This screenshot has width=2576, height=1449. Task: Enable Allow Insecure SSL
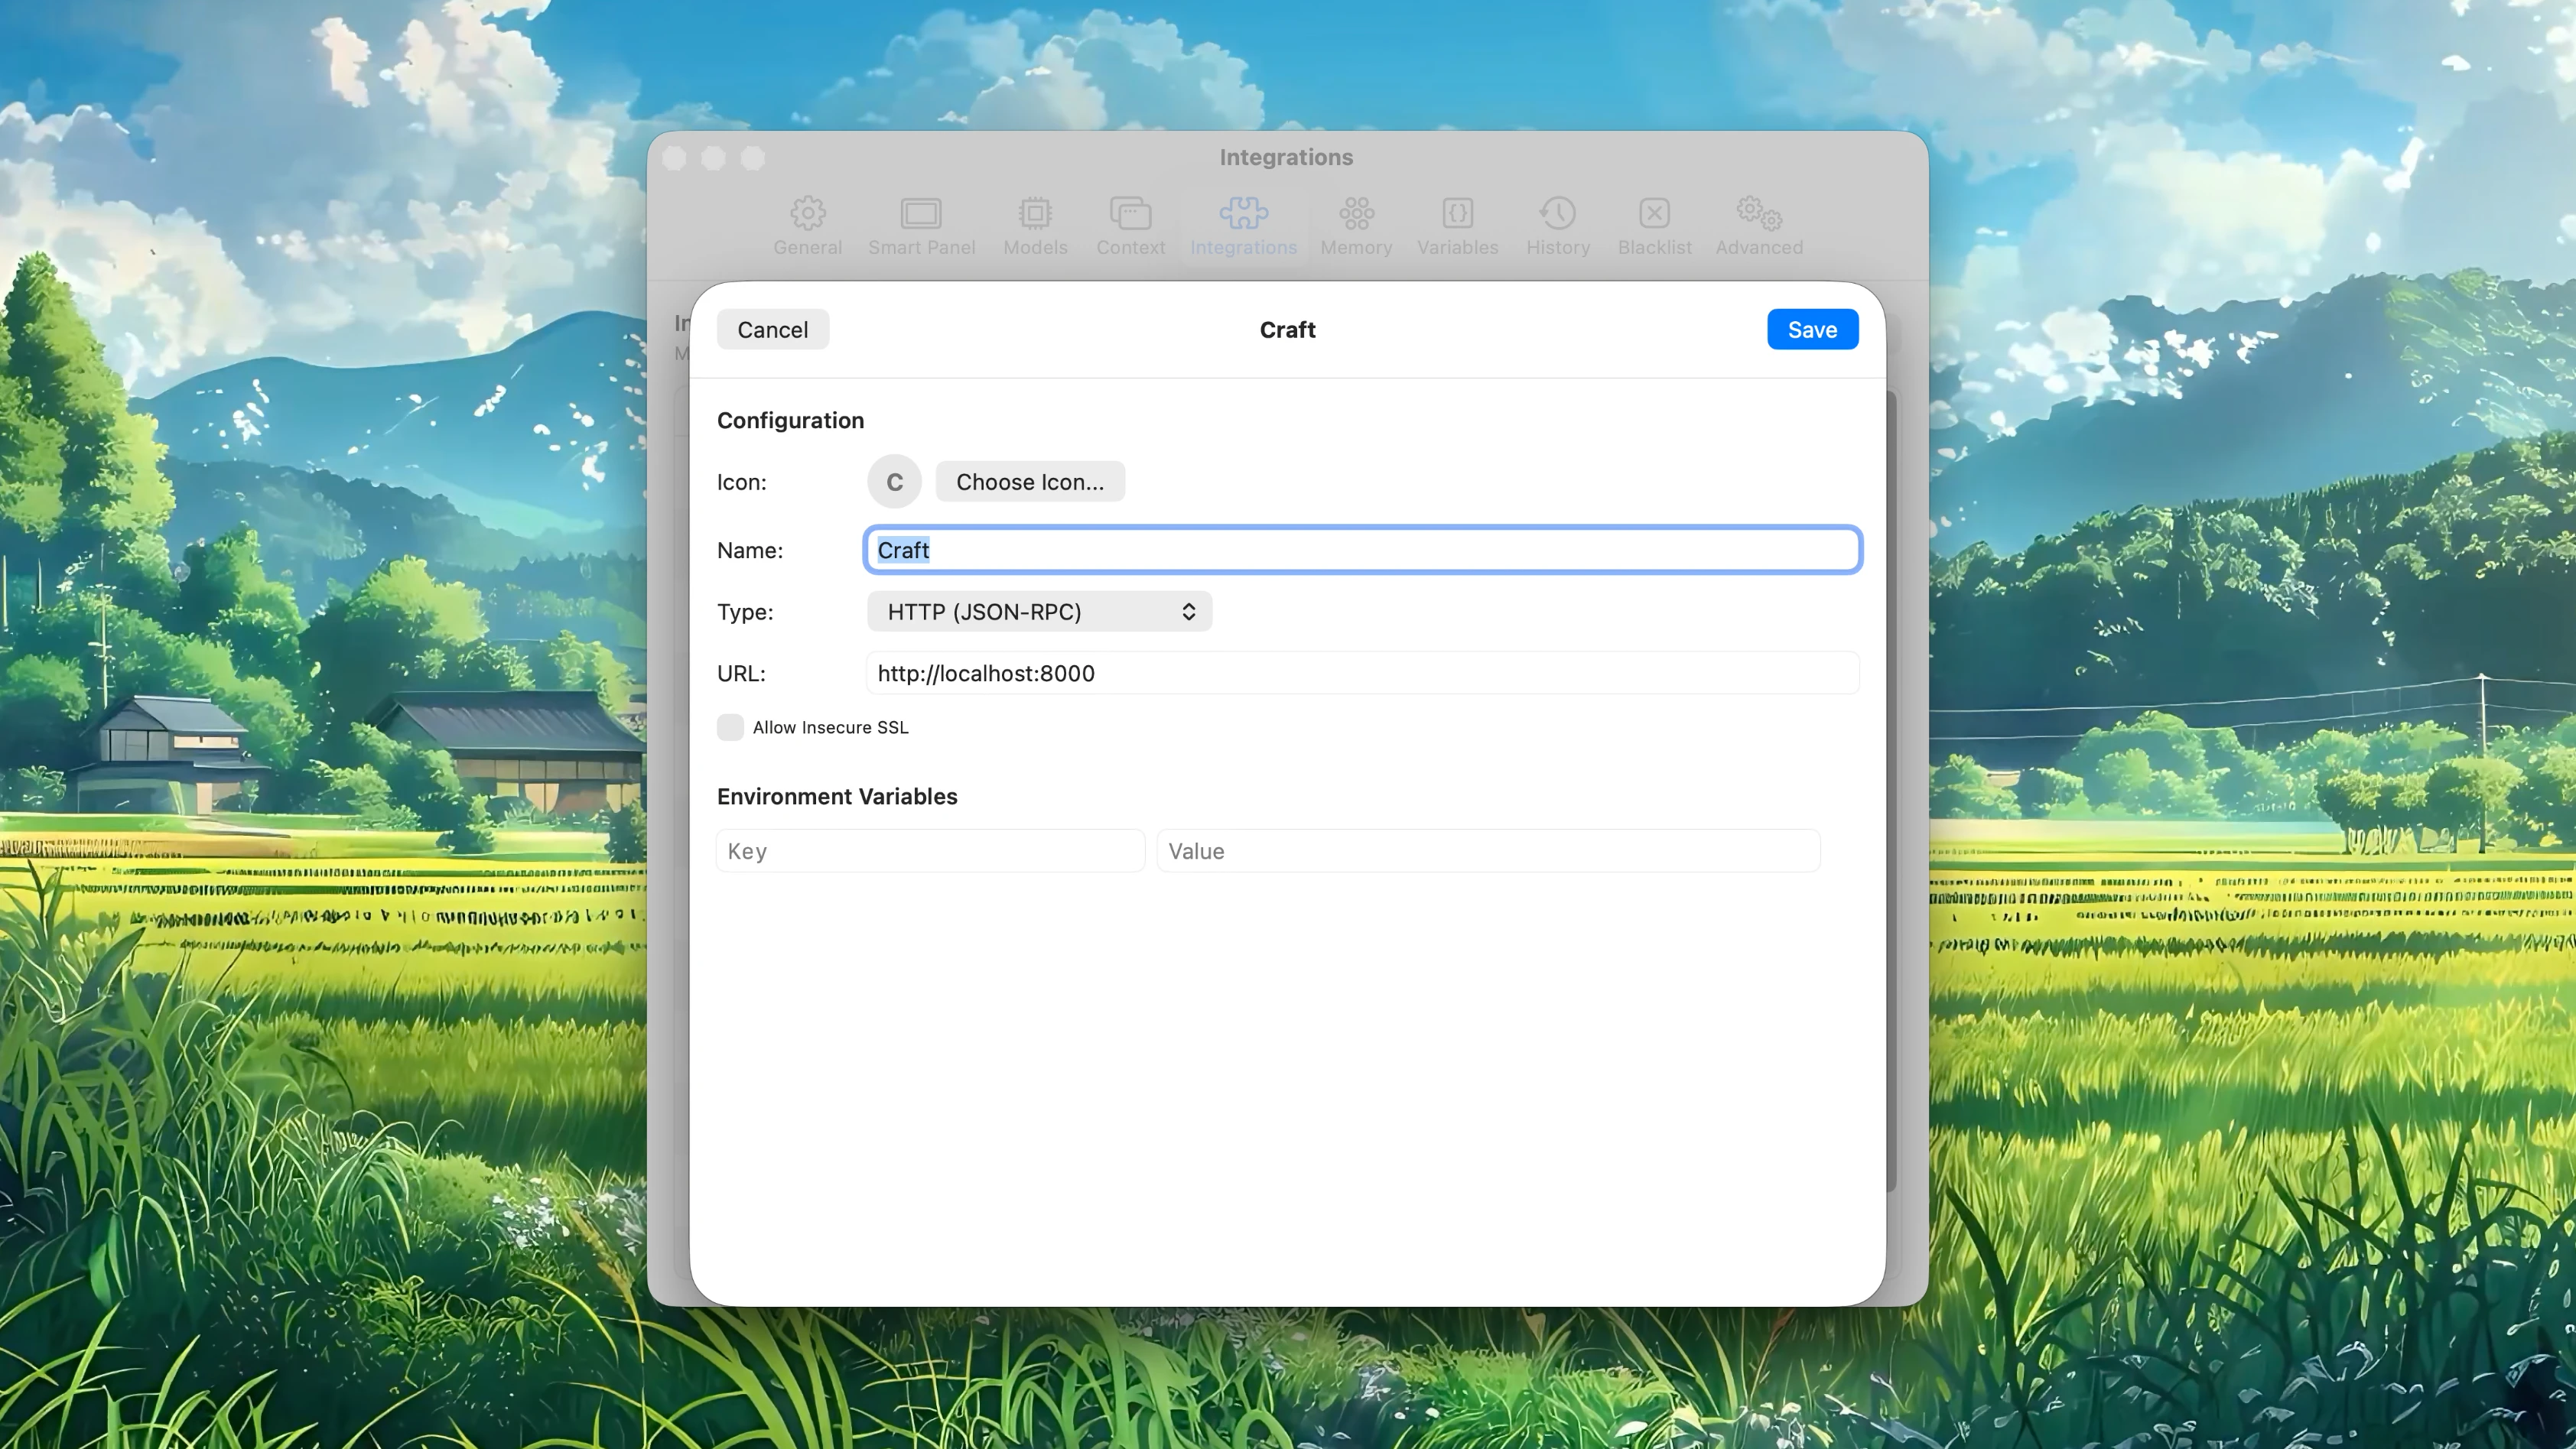pyautogui.click(x=730, y=727)
